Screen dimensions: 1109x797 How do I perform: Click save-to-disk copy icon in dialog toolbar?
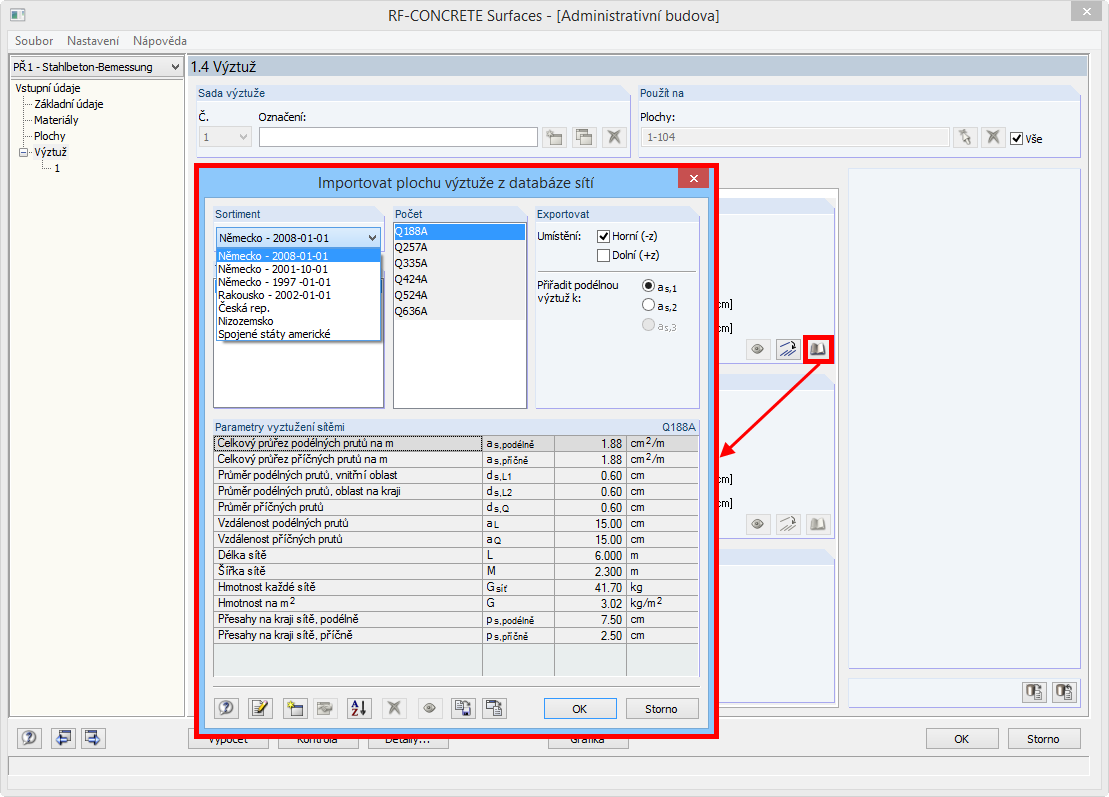(463, 708)
